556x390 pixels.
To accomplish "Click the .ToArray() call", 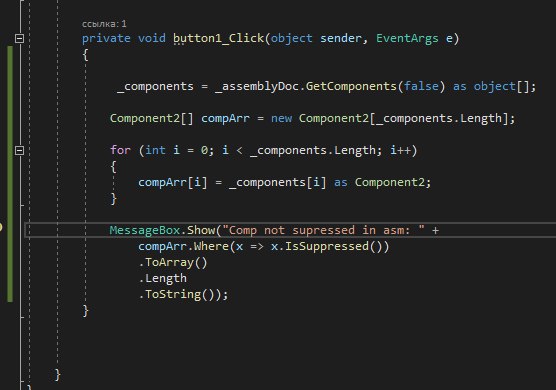I will point(173,262).
